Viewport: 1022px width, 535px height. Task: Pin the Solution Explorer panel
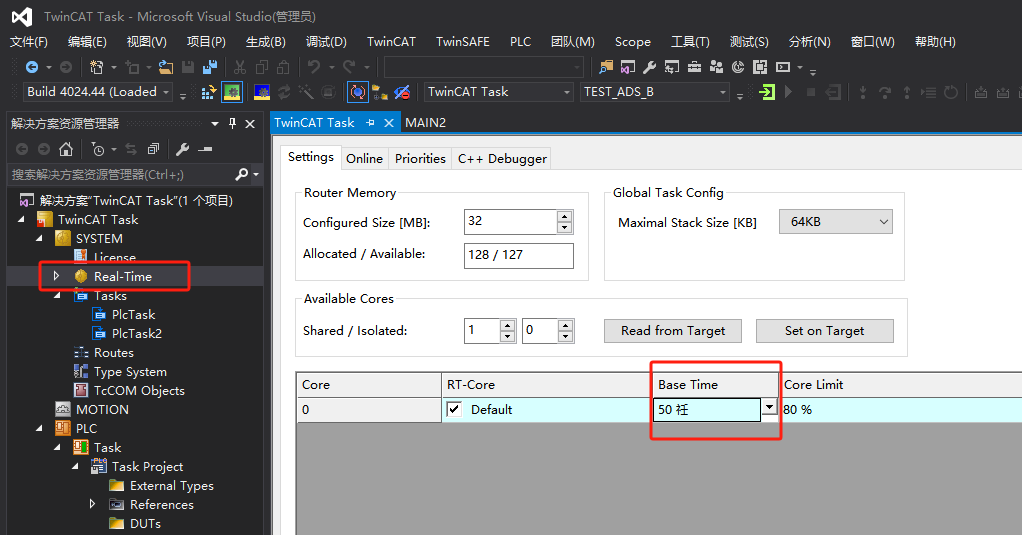(x=233, y=123)
